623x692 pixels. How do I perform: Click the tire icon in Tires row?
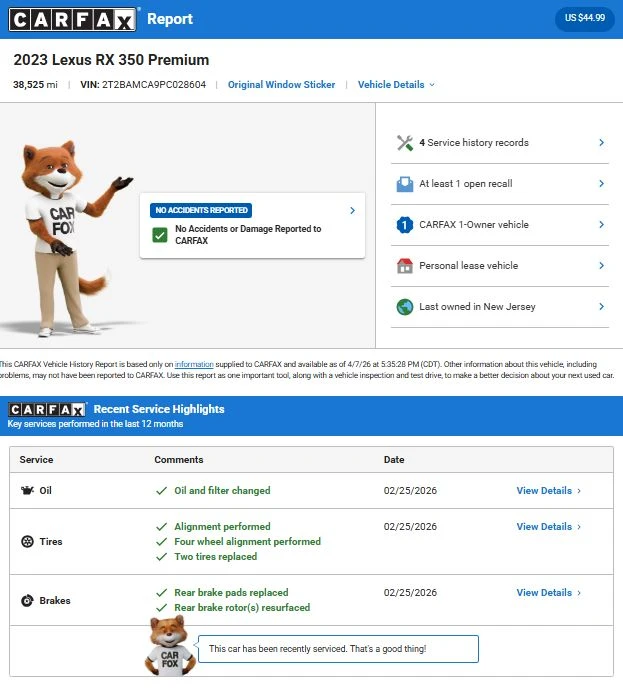click(x=27, y=542)
